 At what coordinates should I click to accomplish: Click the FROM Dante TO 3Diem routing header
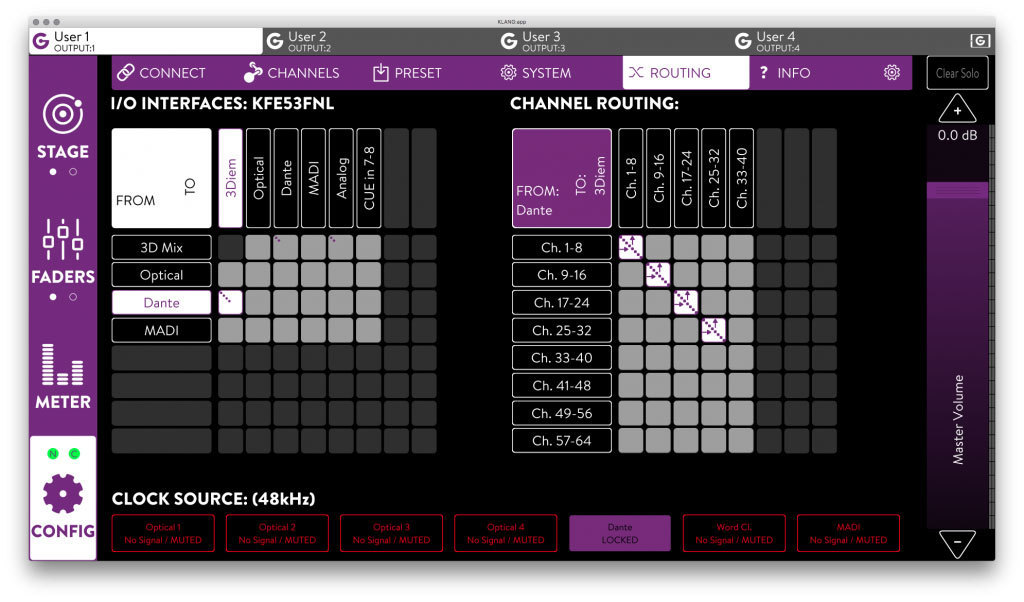click(x=562, y=178)
